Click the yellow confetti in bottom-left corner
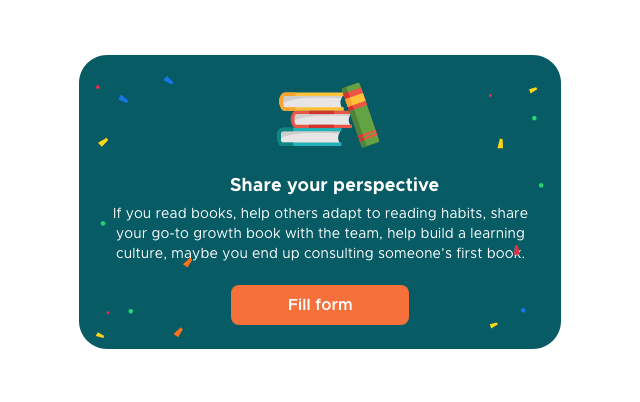This screenshot has height=402, width=640. [x=100, y=335]
